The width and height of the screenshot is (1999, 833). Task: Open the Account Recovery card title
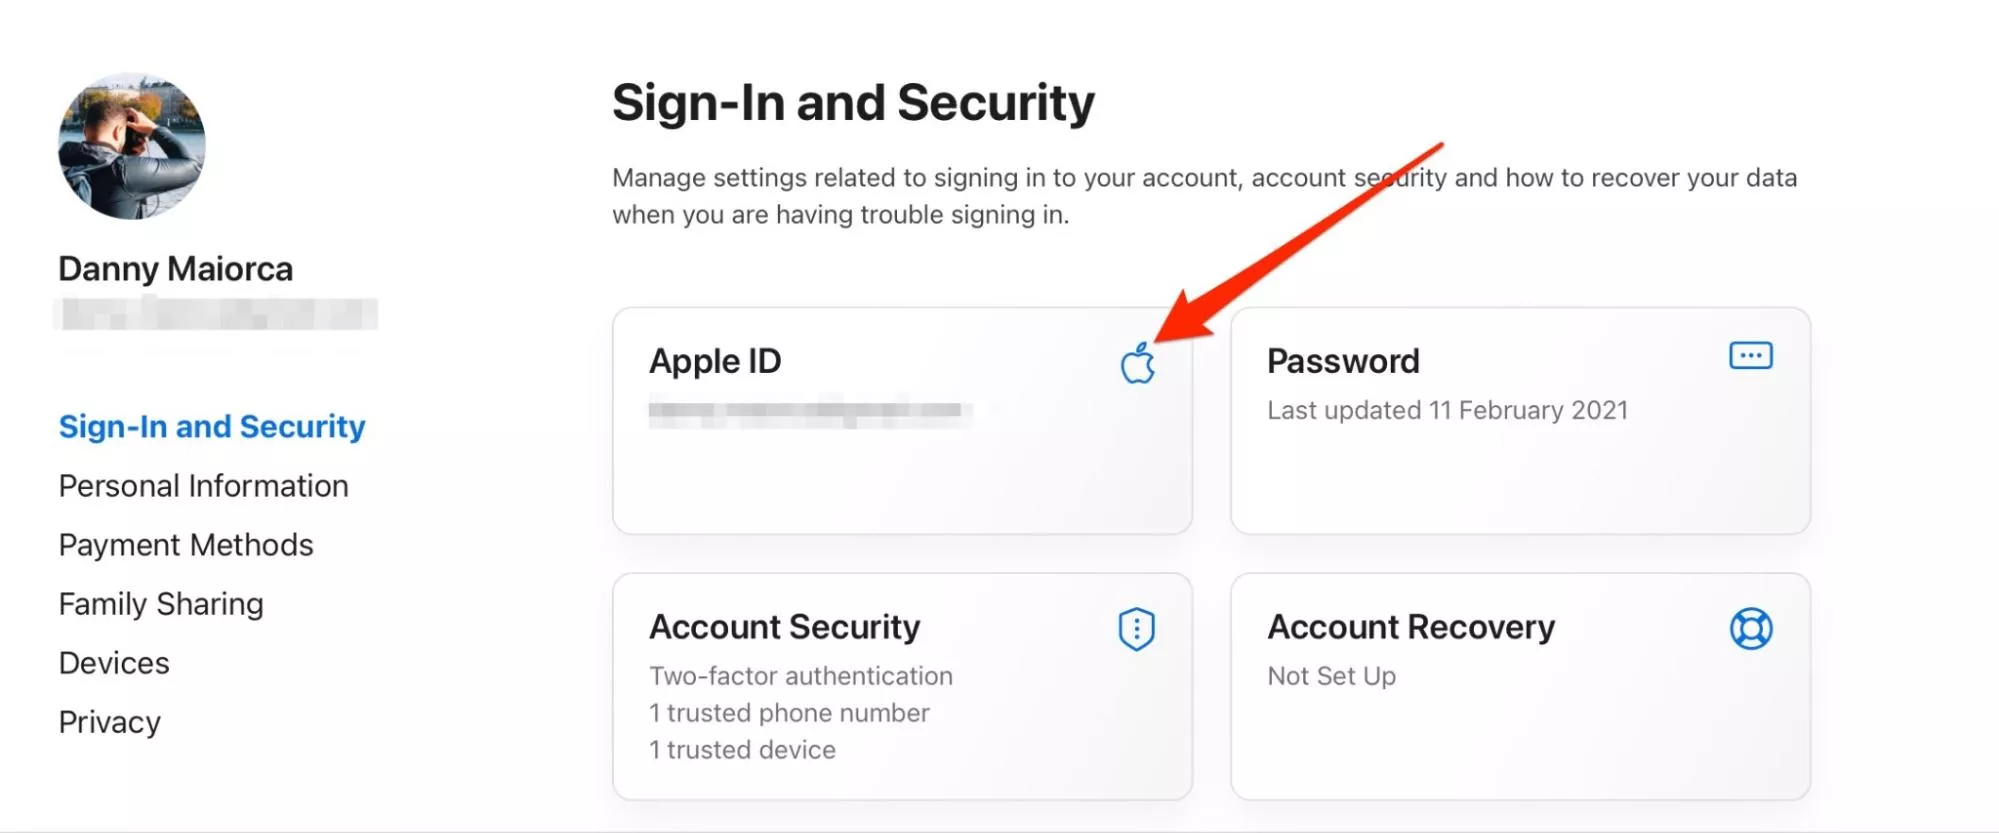[1411, 627]
